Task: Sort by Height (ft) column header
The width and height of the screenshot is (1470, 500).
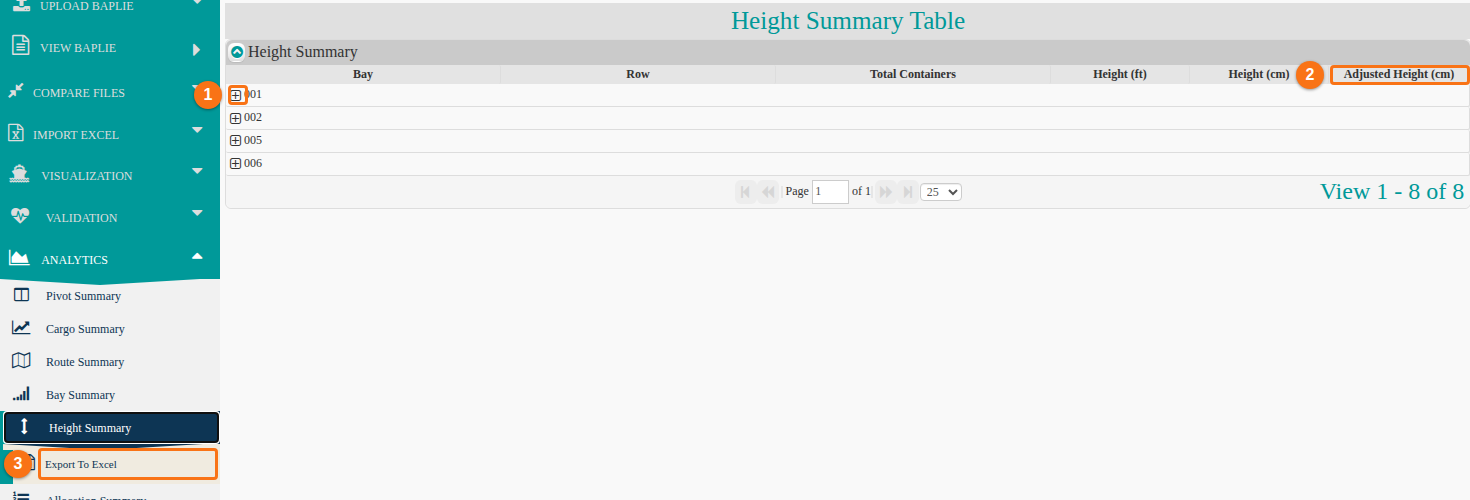Action: [1120, 74]
